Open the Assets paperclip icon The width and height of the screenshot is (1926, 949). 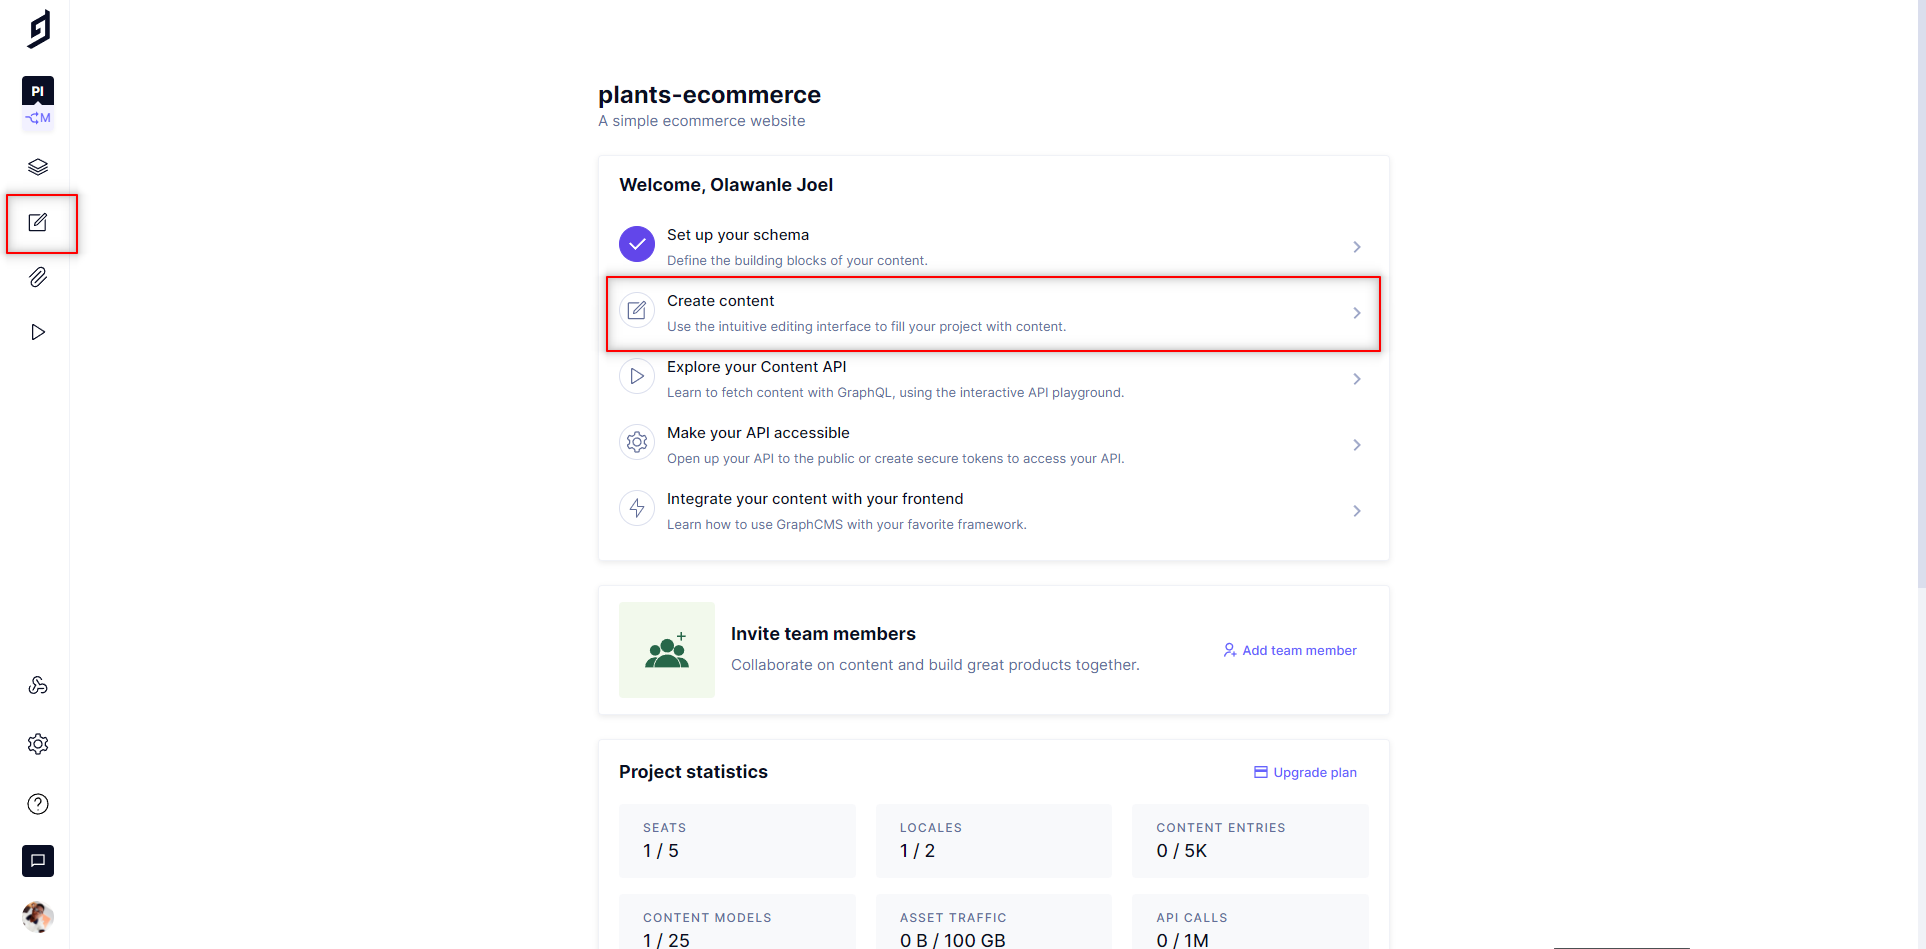click(x=38, y=277)
